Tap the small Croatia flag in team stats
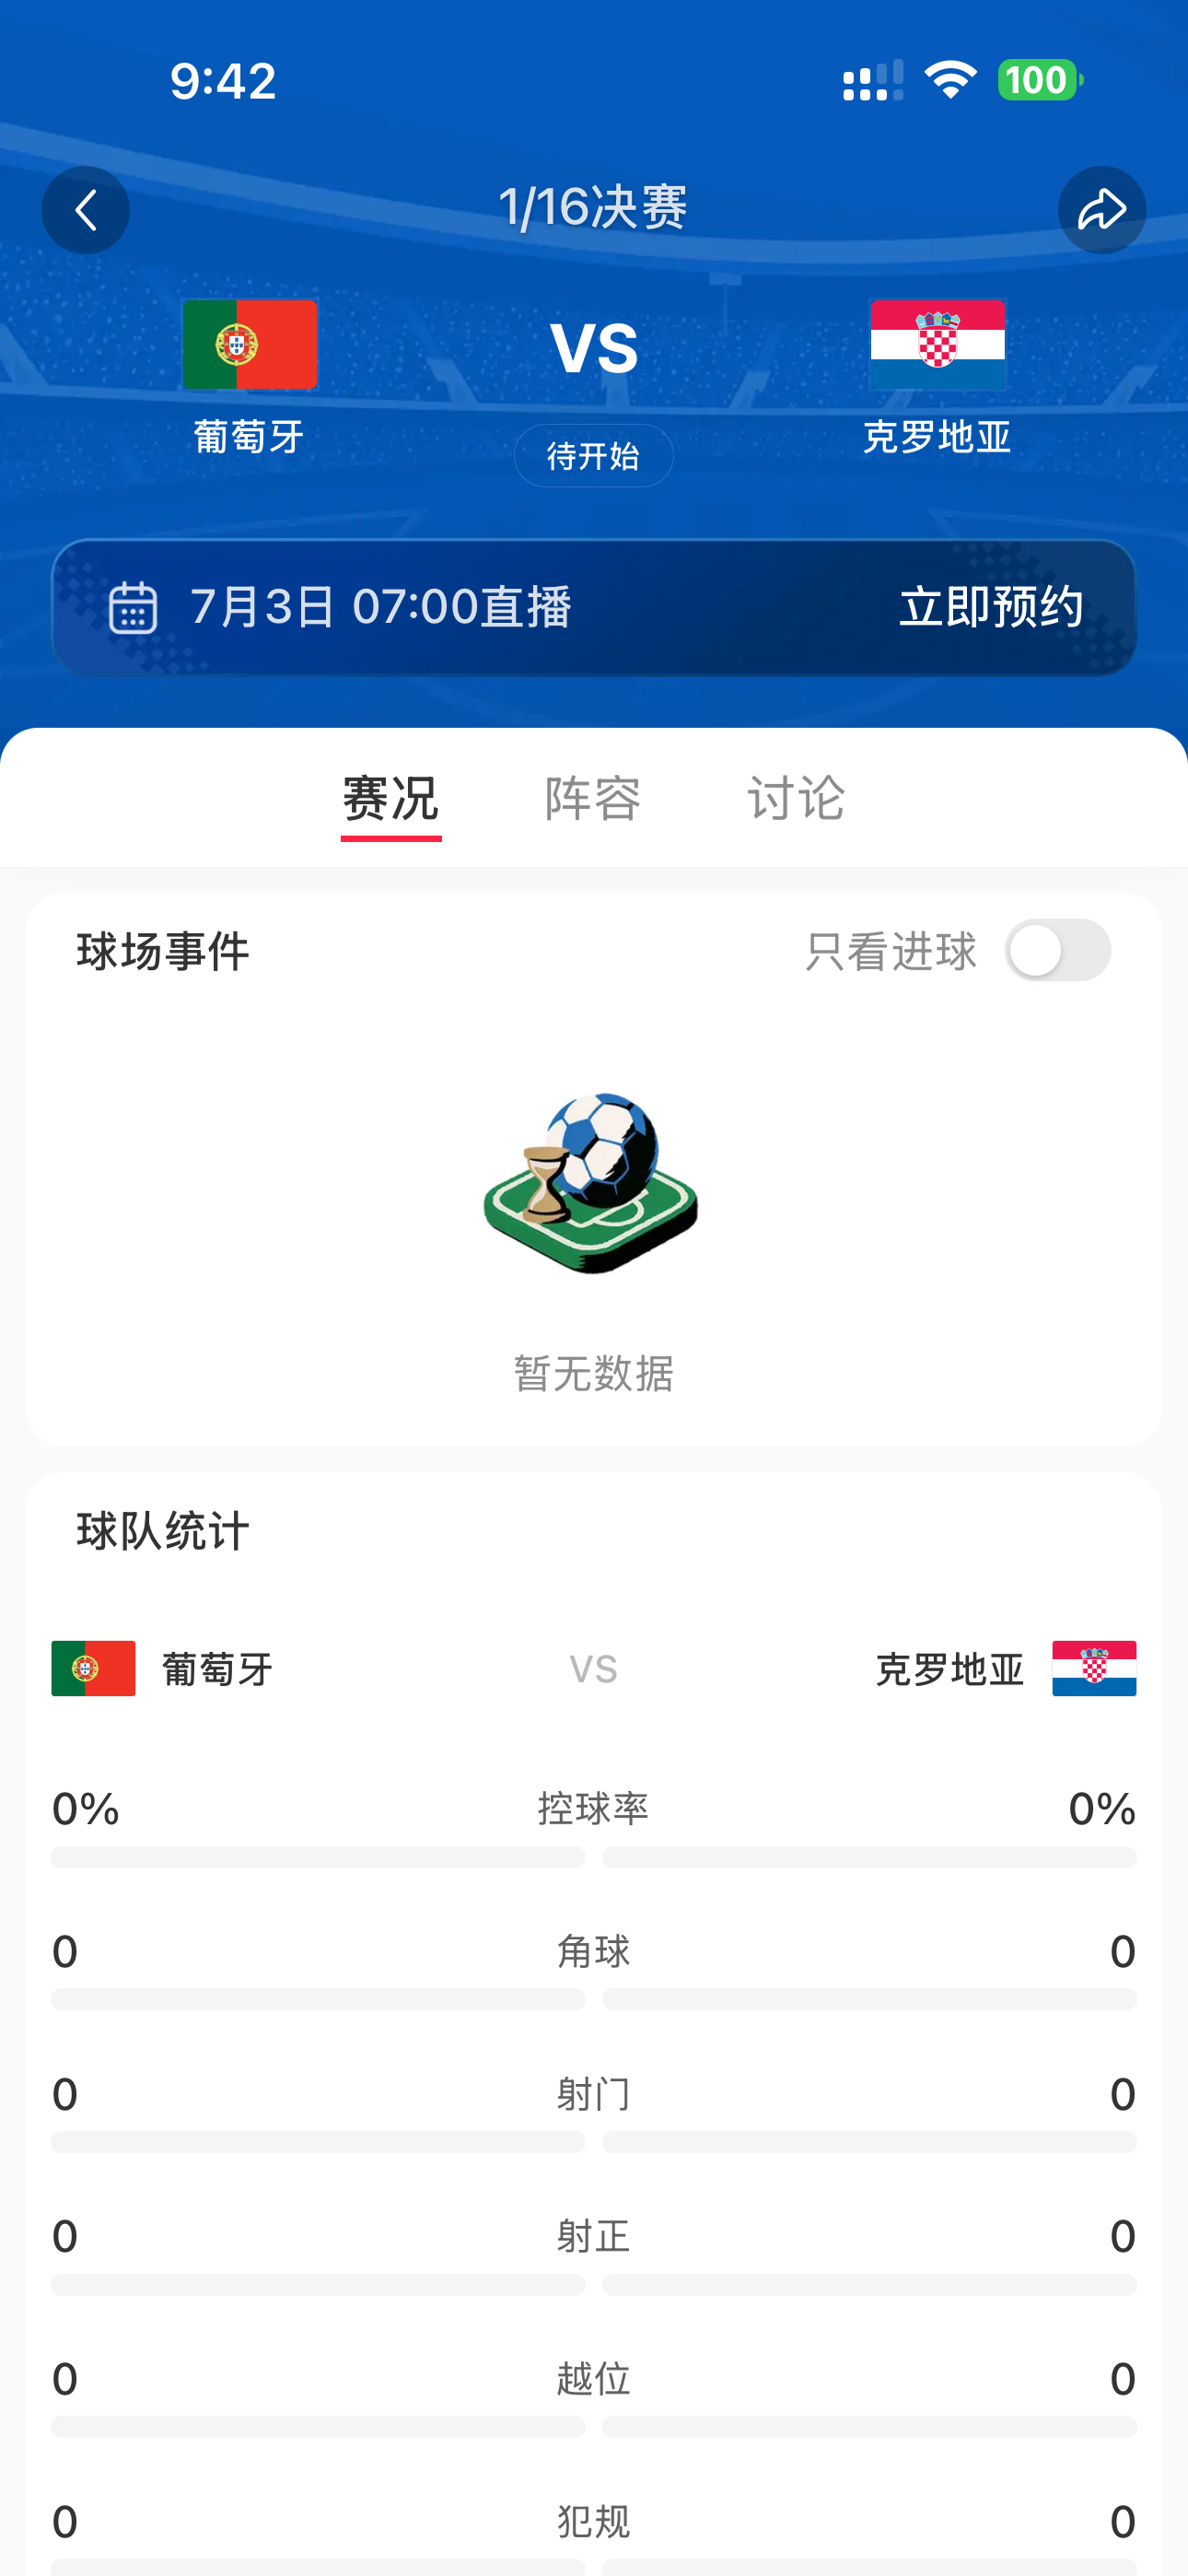1188x2576 pixels. pos(1094,1668)
